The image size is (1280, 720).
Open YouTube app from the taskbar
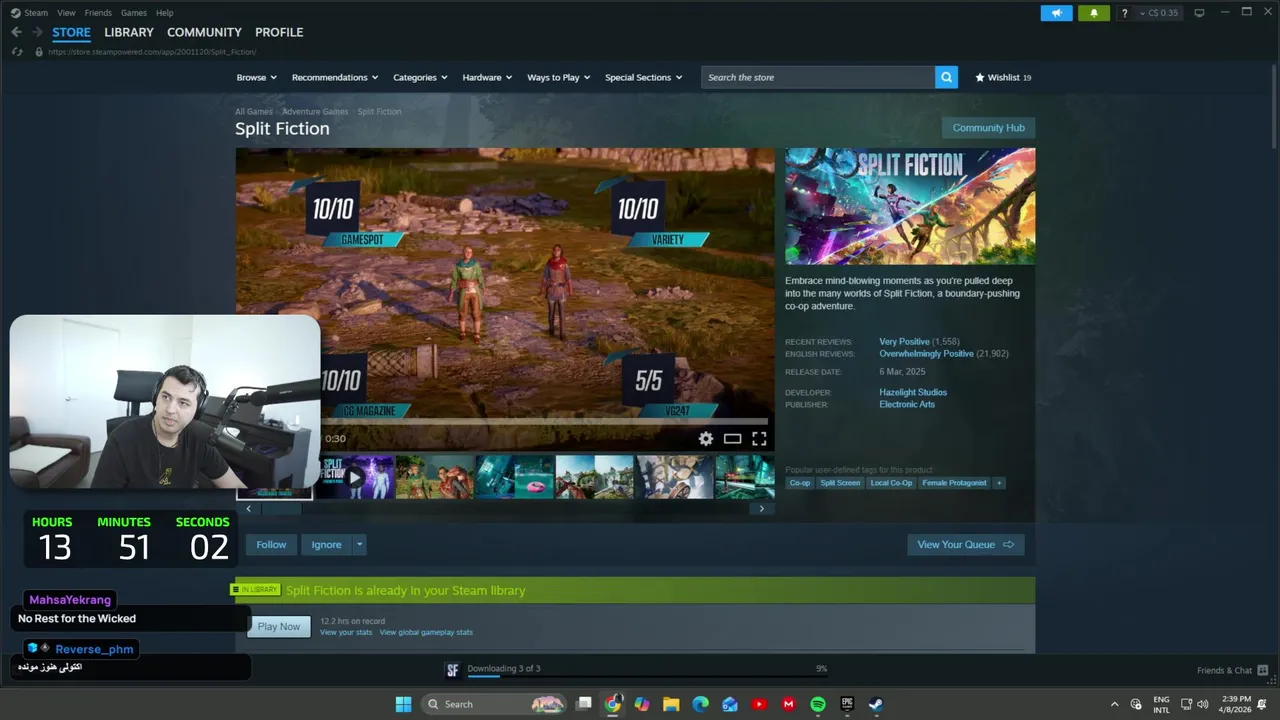759,704
